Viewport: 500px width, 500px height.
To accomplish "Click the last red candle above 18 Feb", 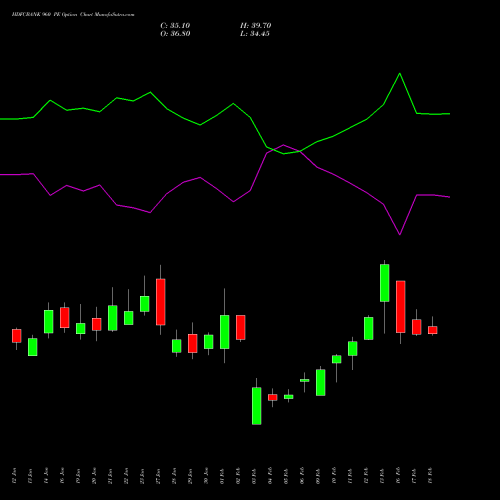I will point(433,330).
